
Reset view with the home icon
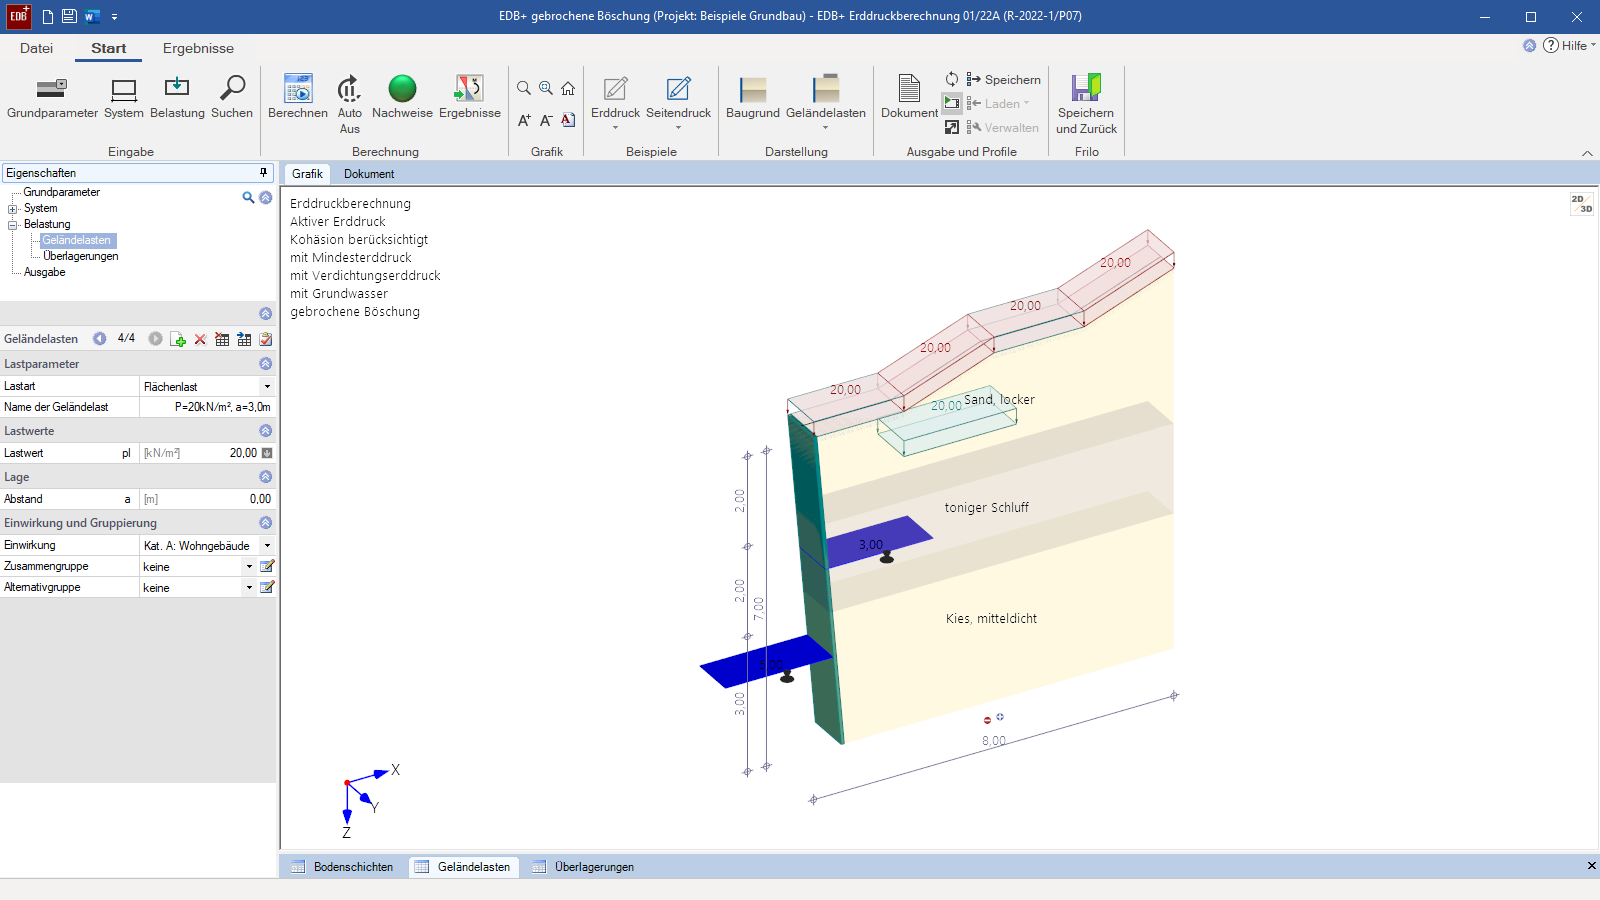(x=568, y=88)
